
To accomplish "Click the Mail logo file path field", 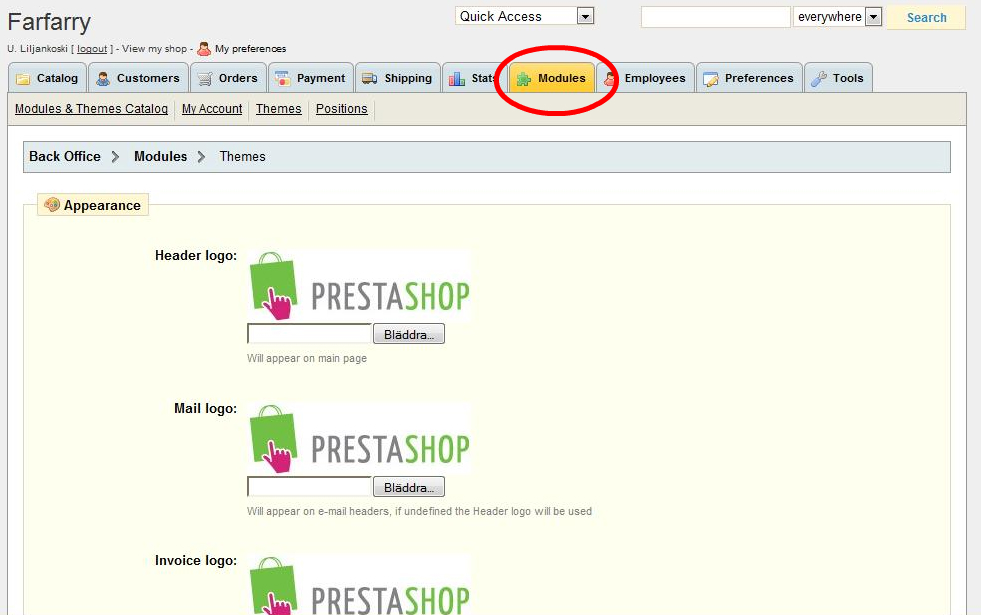I will (310, 487).
